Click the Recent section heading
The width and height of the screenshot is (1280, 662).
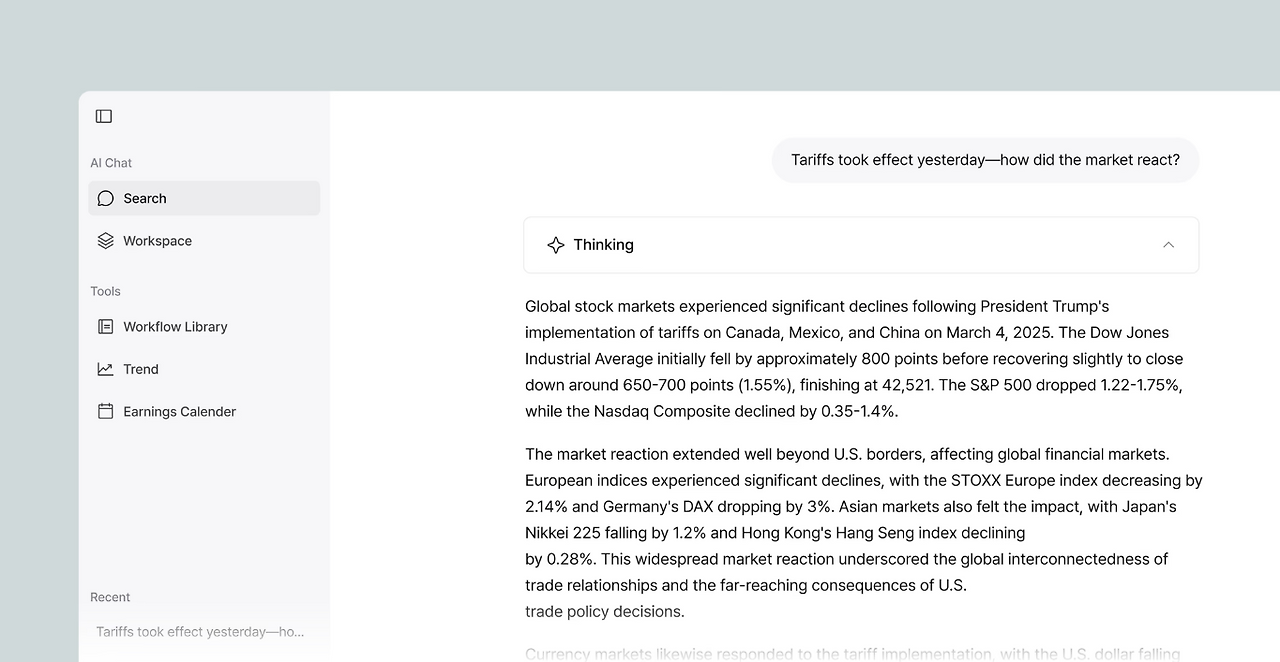click(110, 597)
